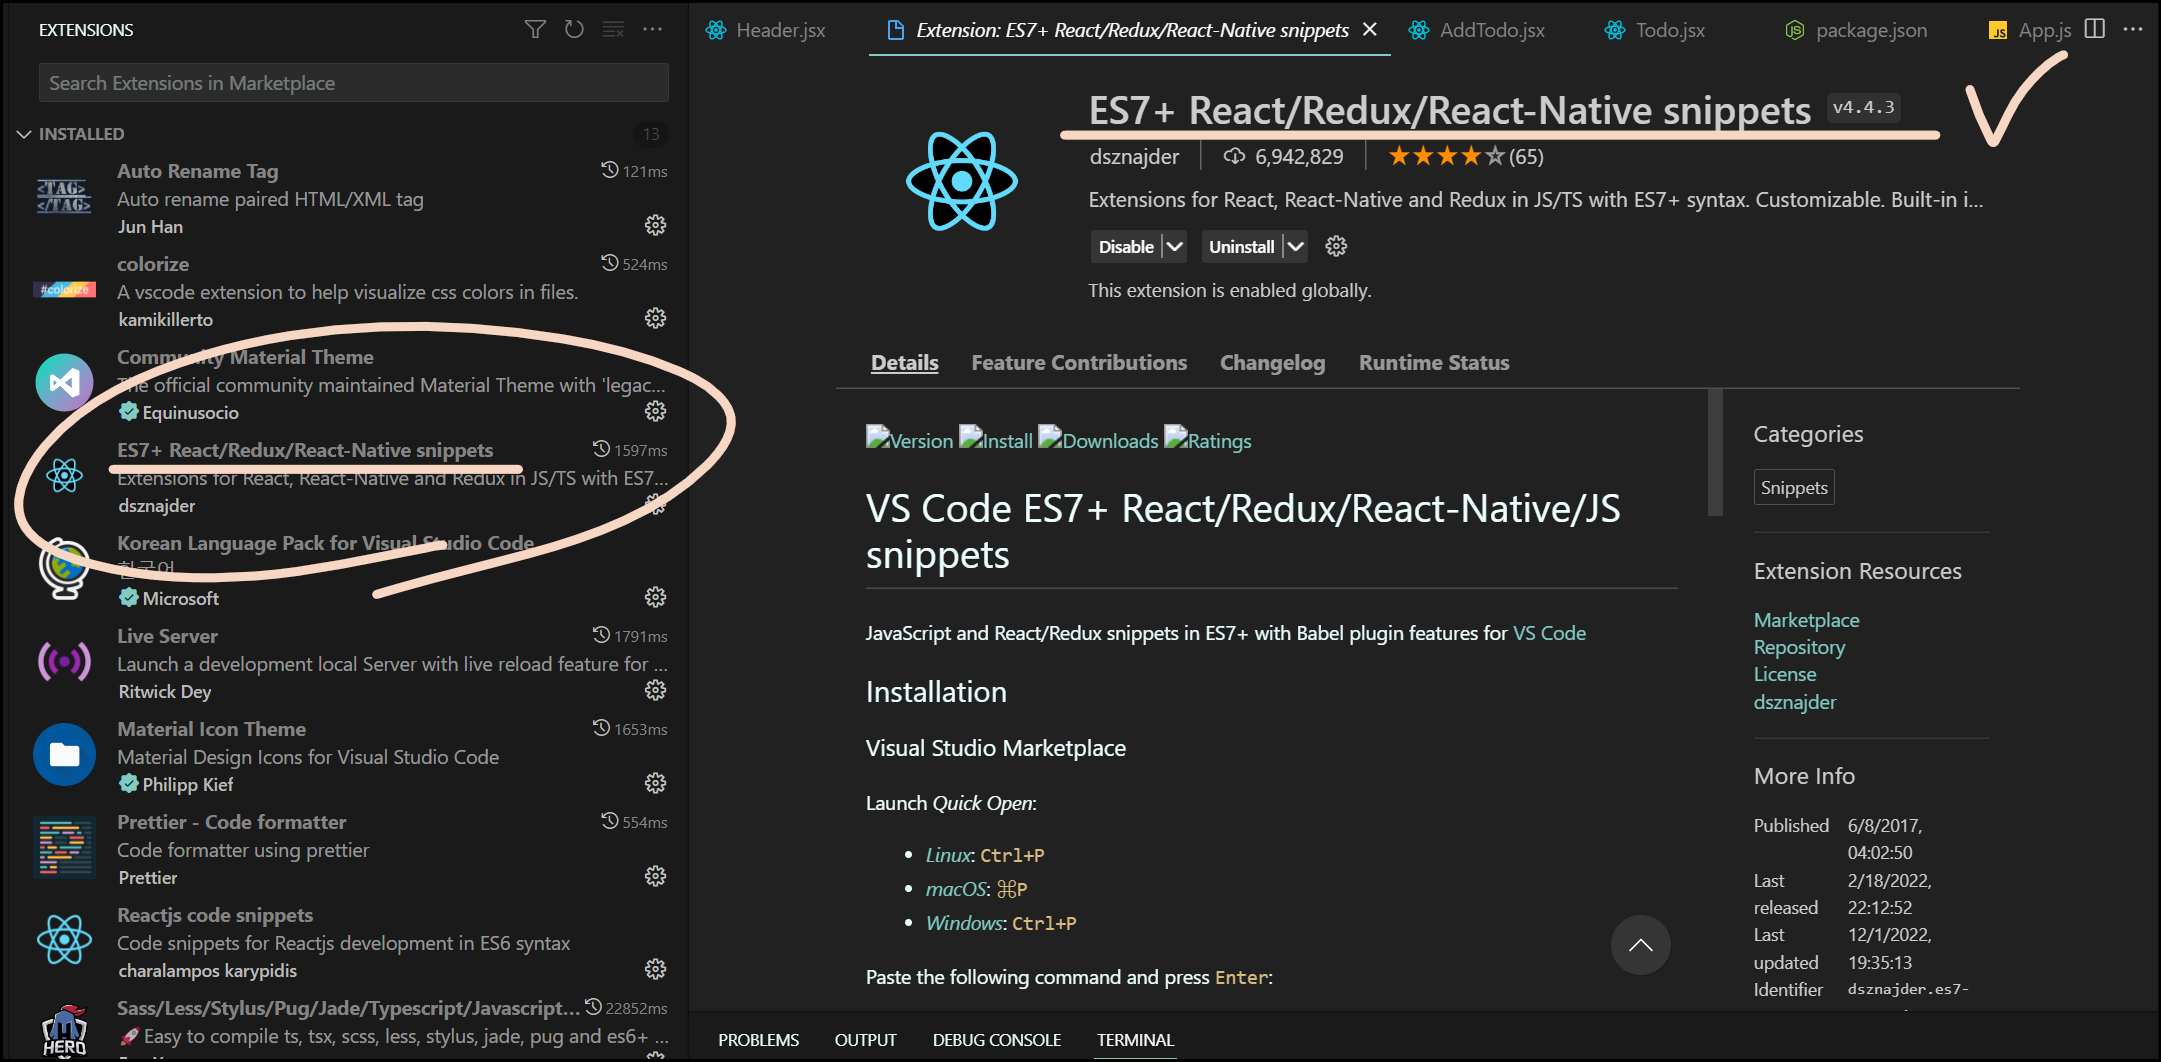Click the star rating (65)
This screenshot has width=2161, height=1062.
pos(1465,156)
